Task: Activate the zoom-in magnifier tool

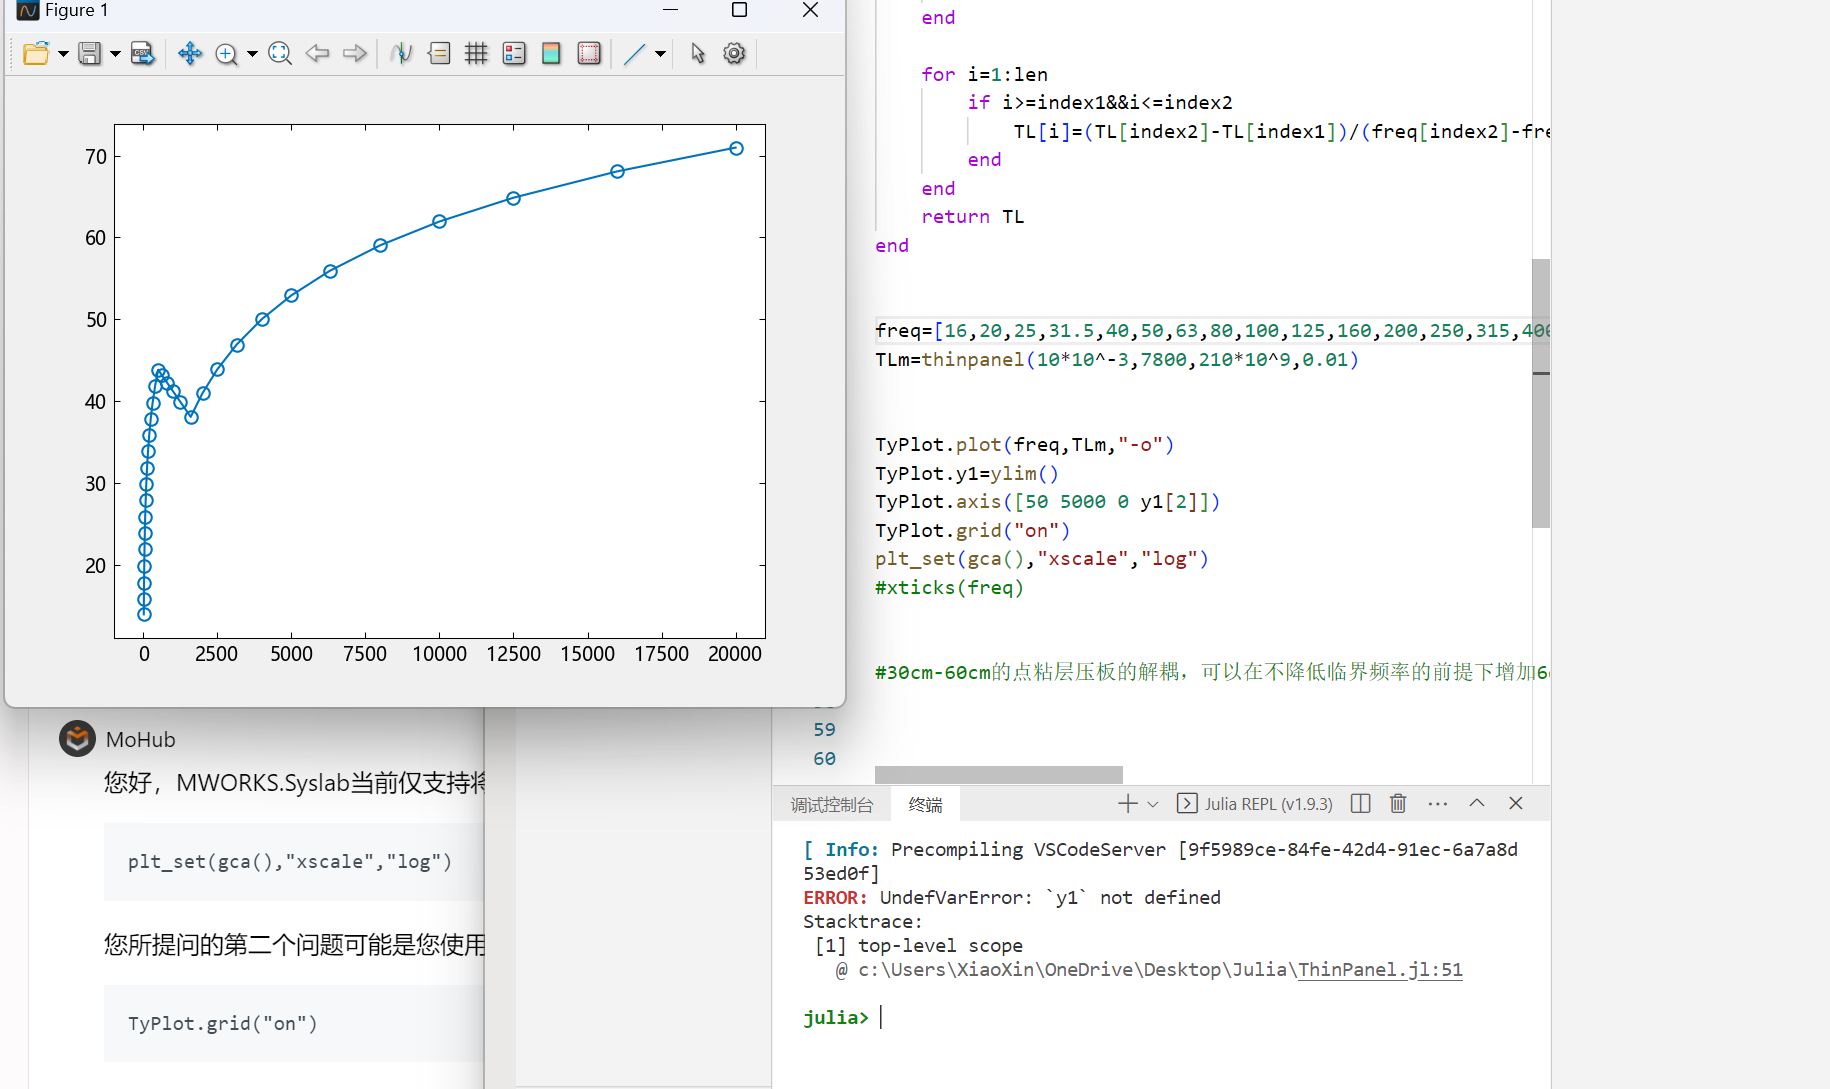Action: point(227,54)
